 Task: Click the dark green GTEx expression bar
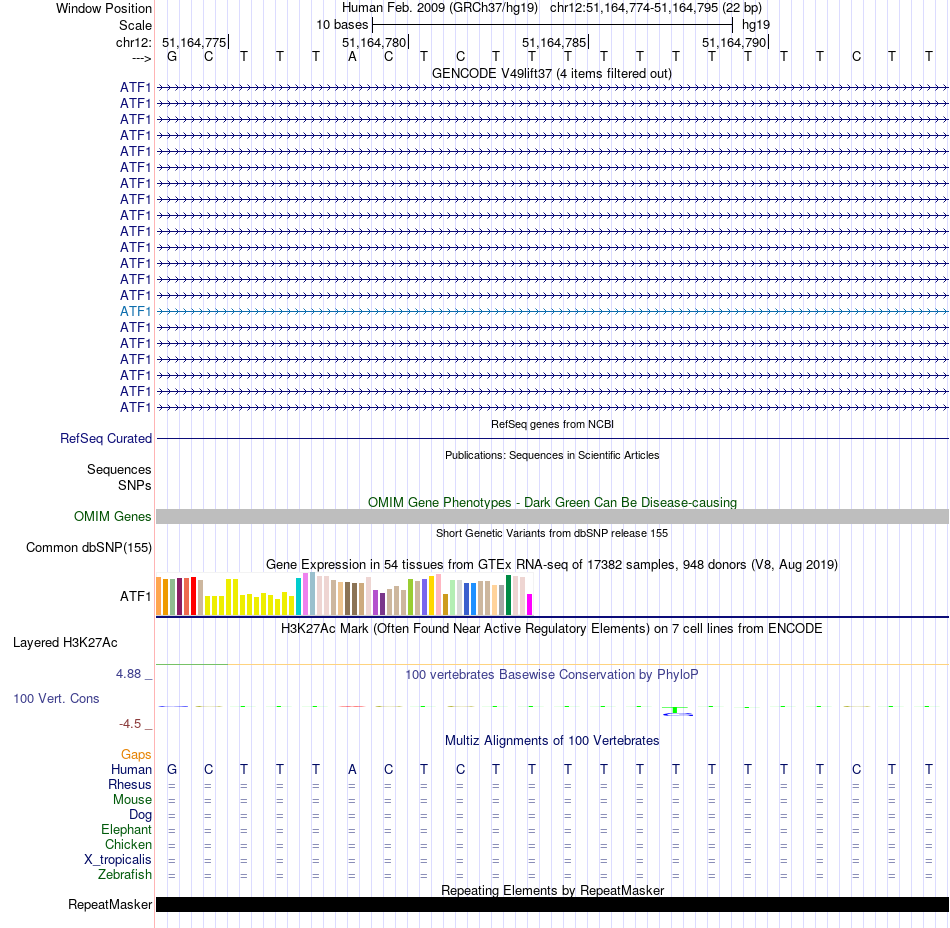[508, 595]
